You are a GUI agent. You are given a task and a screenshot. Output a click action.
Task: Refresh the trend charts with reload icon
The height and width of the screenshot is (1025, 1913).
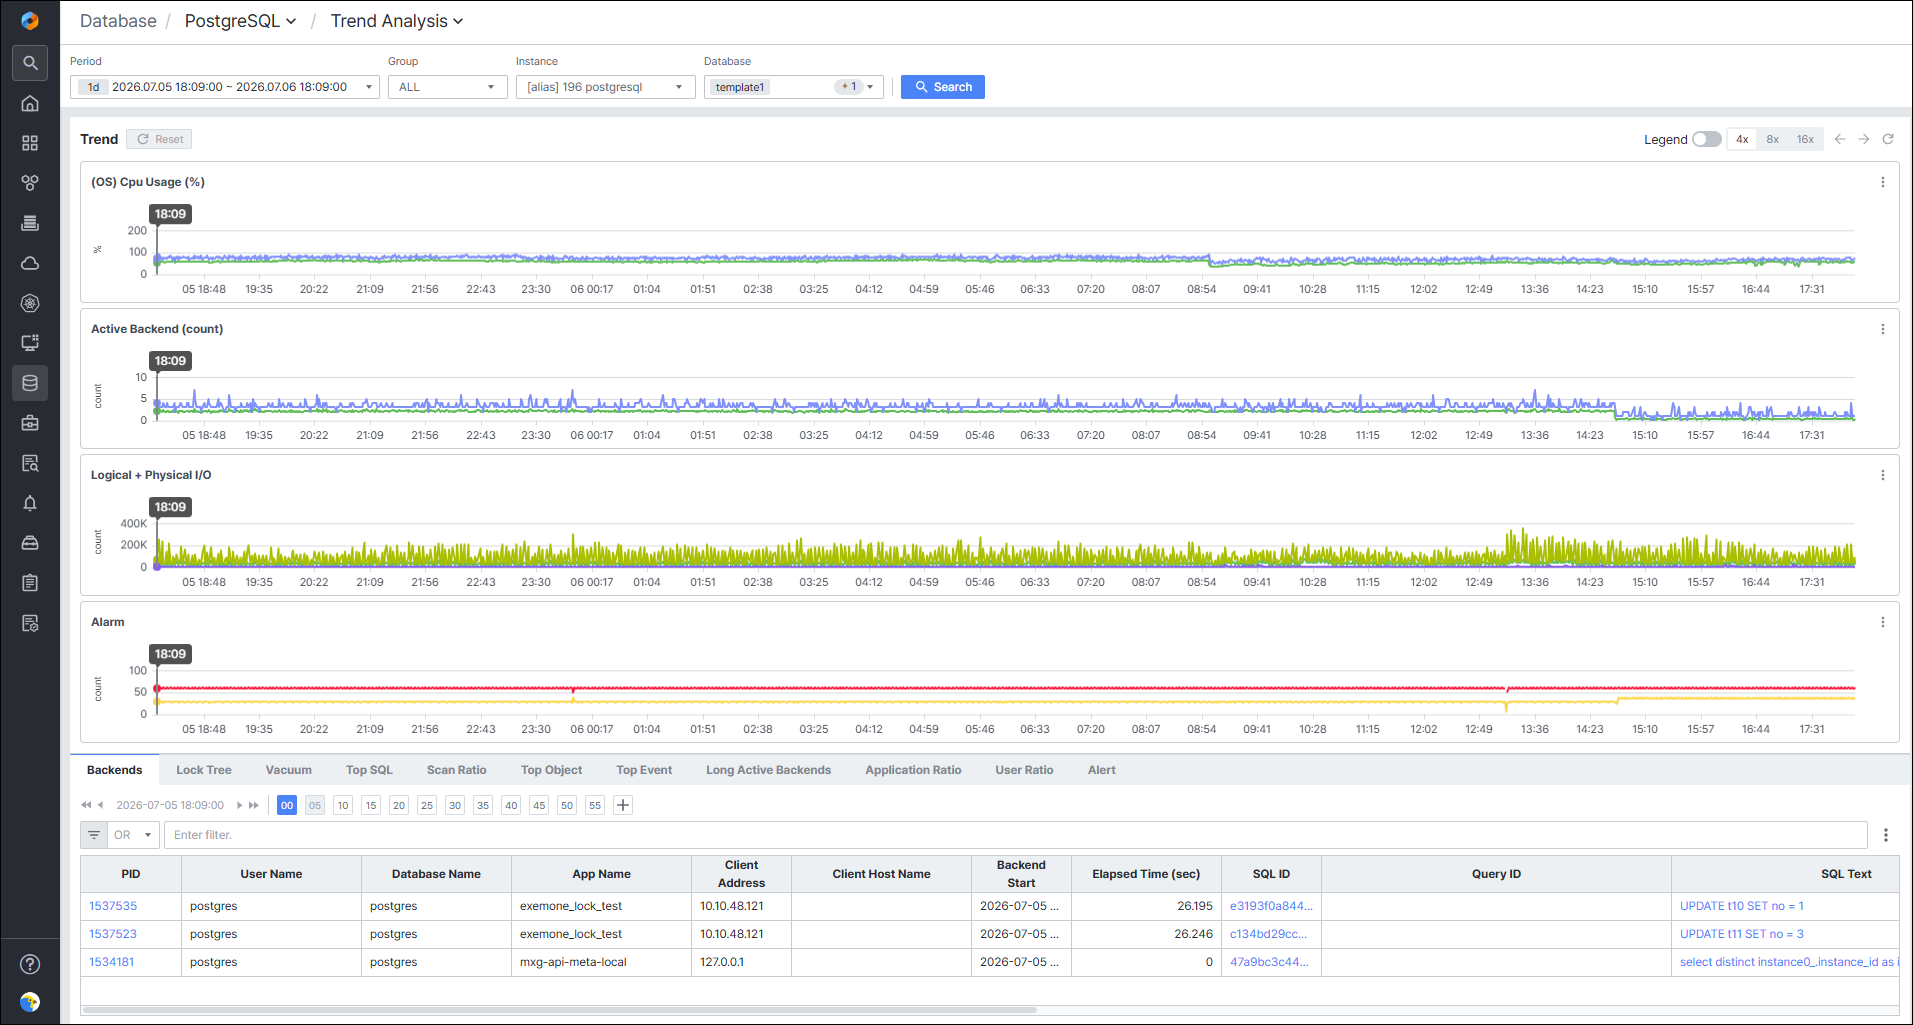point(1888,139)
